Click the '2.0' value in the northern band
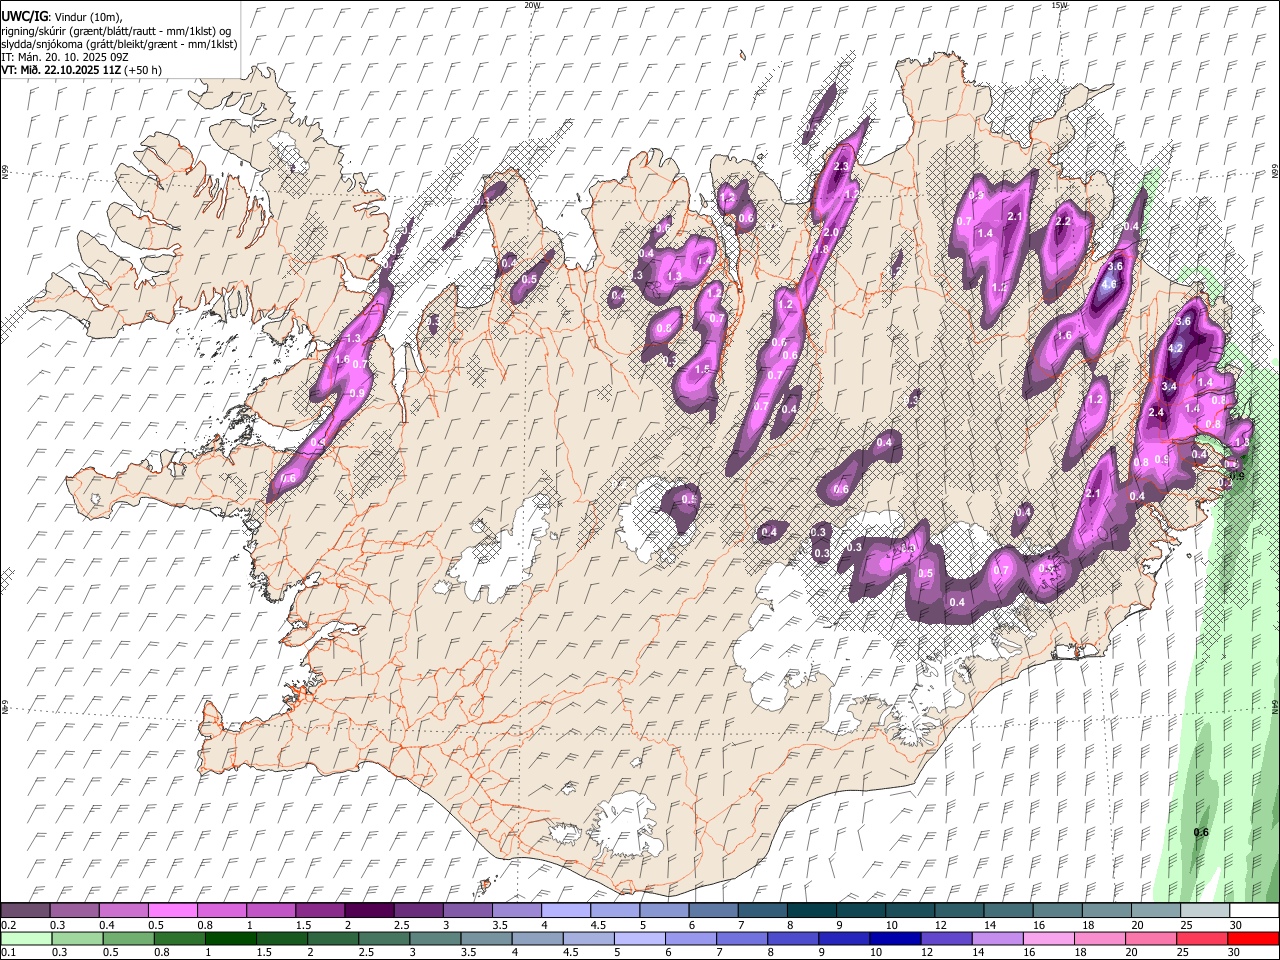 [830, 232]
